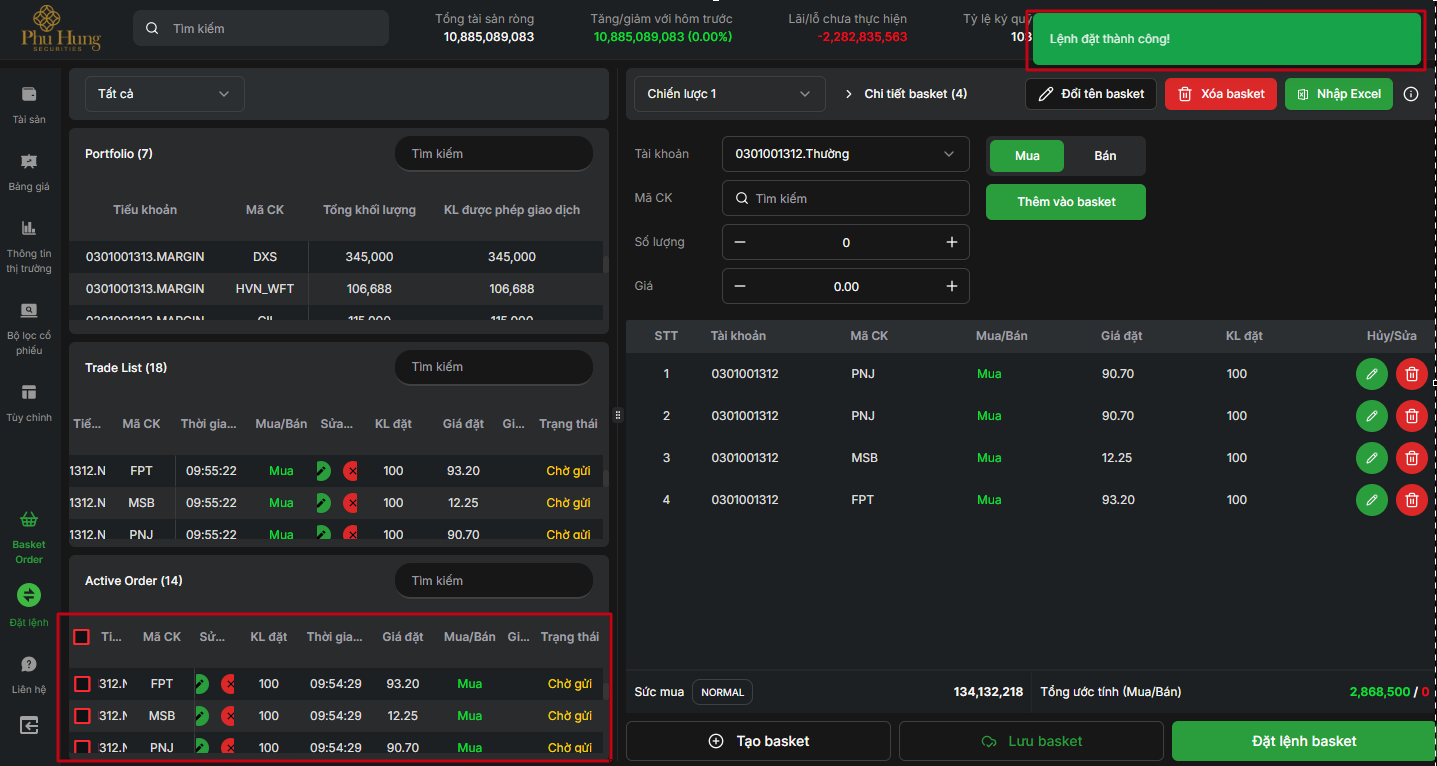
Task: Check the FPT row in Active Order
Action: [x=83, y=684]
